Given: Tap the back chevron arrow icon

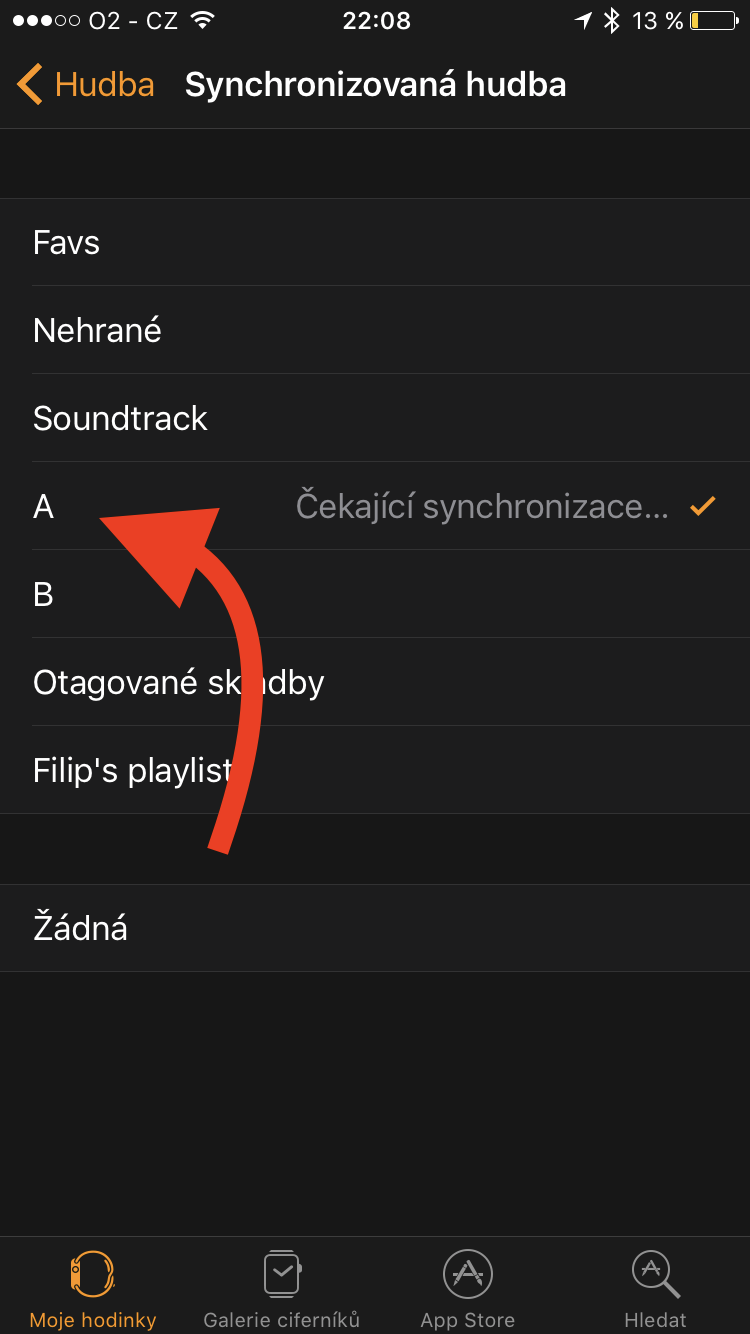Looking at the screenshot, I should [30, 85].
